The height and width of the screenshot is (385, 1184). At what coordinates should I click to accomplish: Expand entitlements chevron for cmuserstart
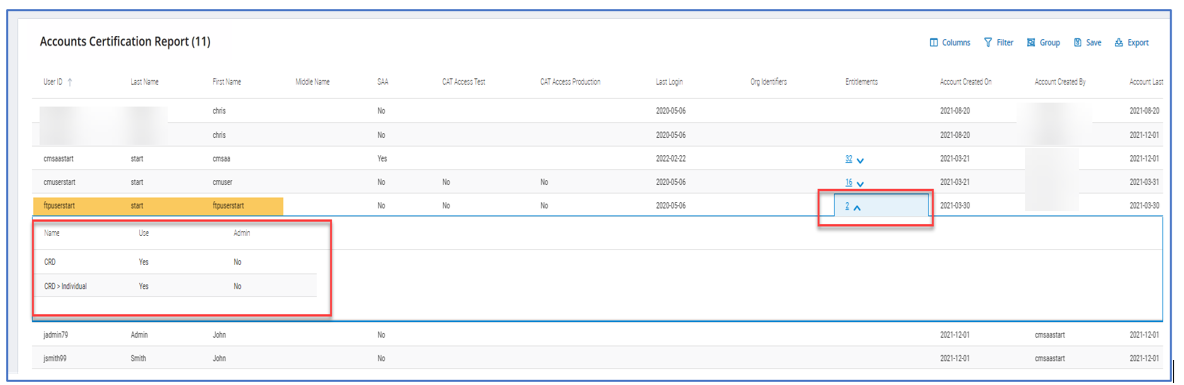860,183
